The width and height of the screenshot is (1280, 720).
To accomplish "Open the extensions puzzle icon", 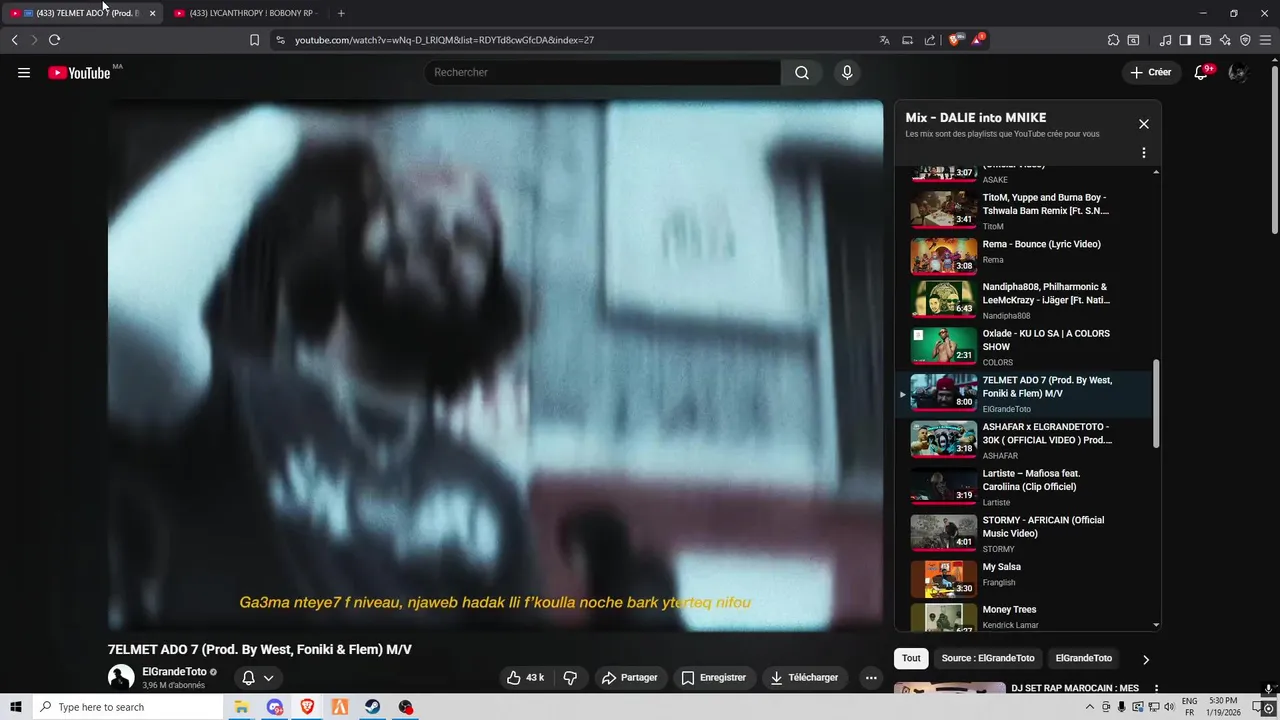I will pyautogui.click(x=1113, y=40).
